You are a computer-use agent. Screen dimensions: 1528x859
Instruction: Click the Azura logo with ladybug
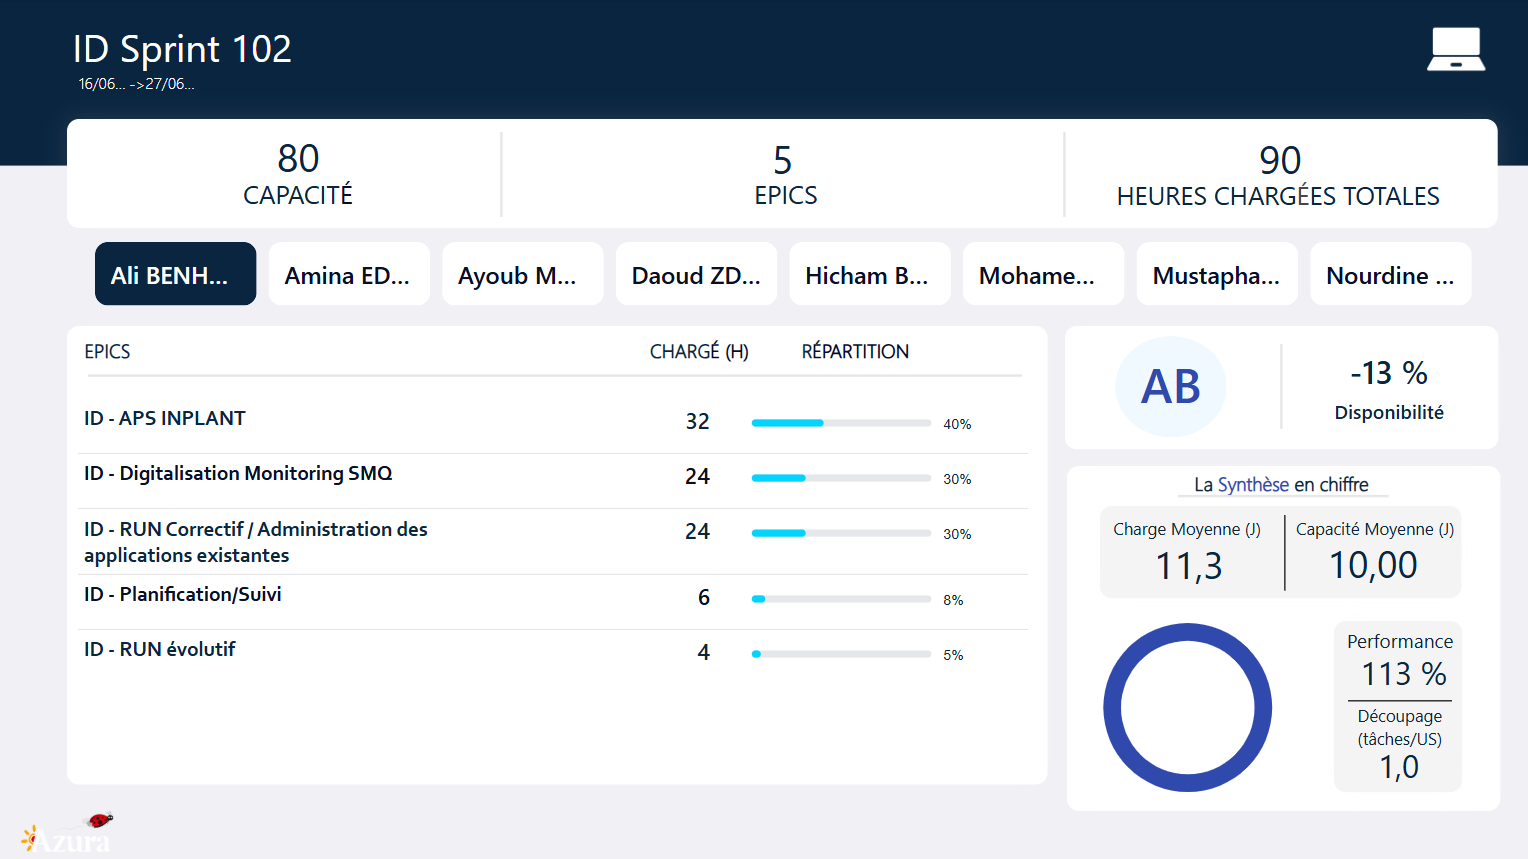tap(68, 835)
